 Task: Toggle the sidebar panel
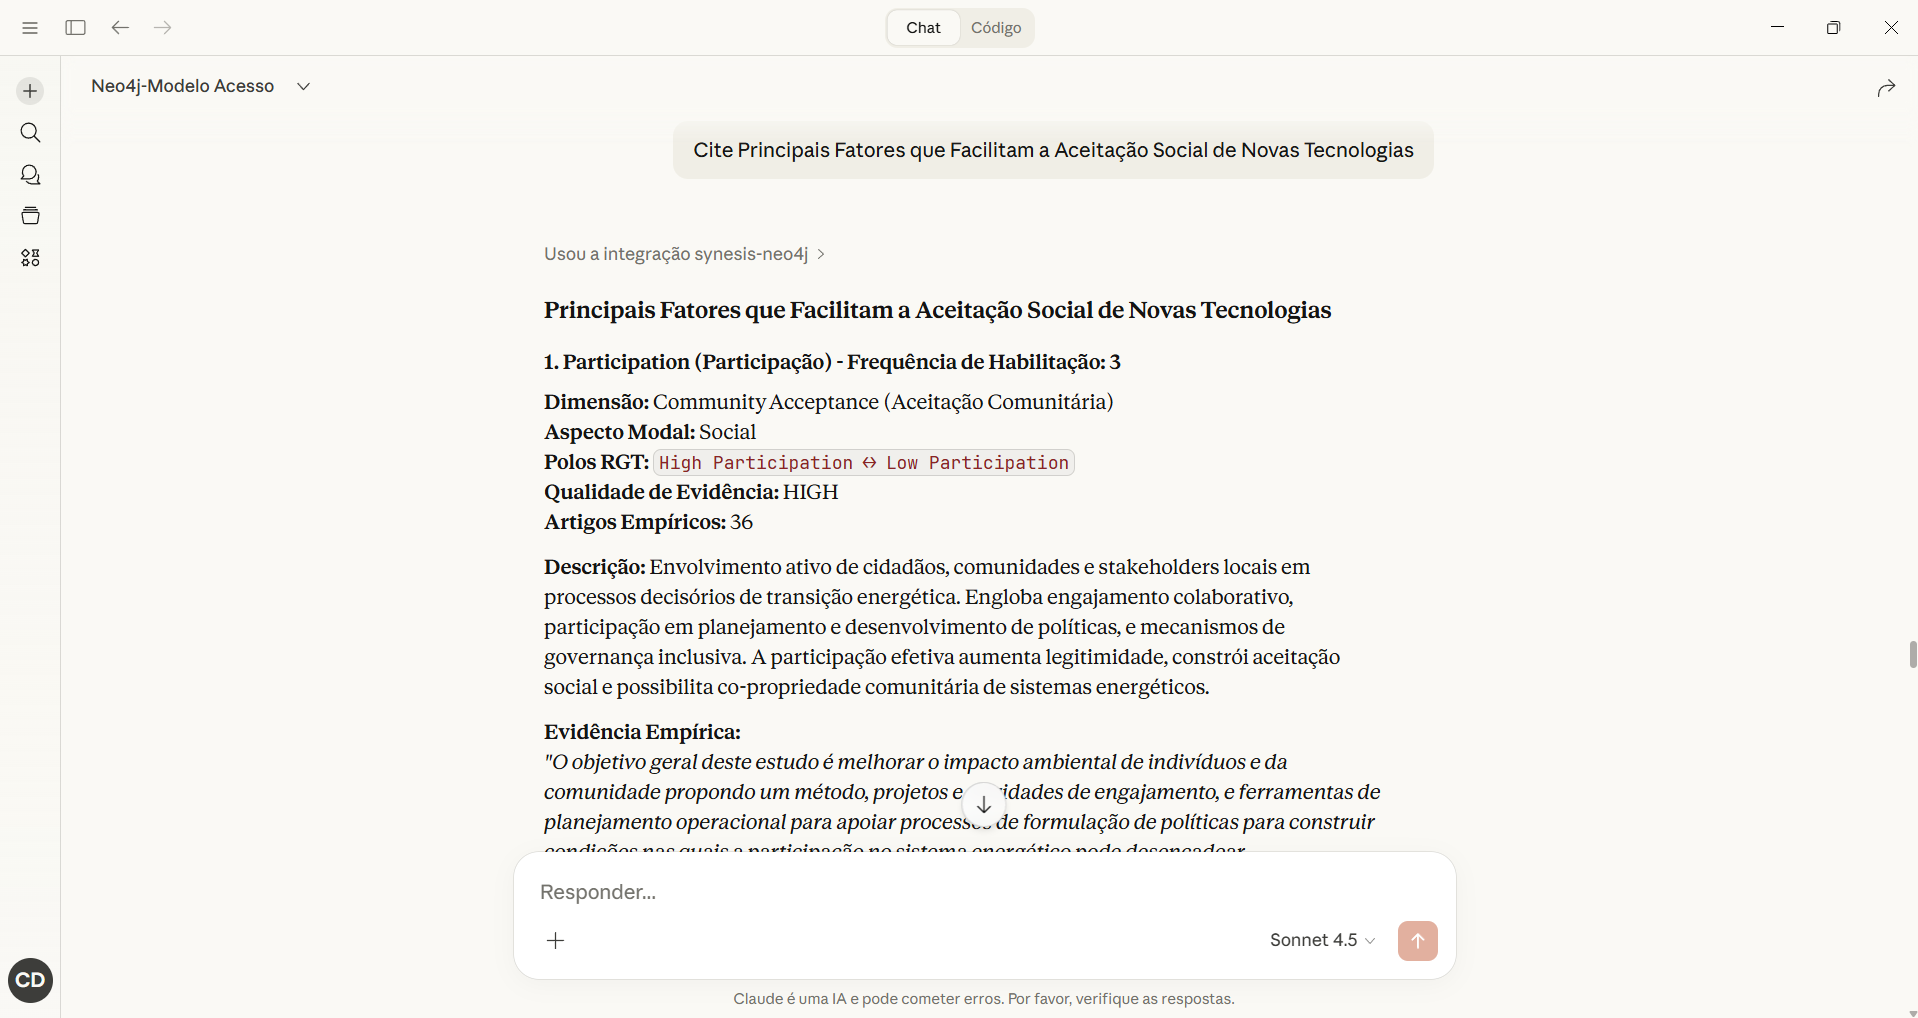click(x=75, y=28)
